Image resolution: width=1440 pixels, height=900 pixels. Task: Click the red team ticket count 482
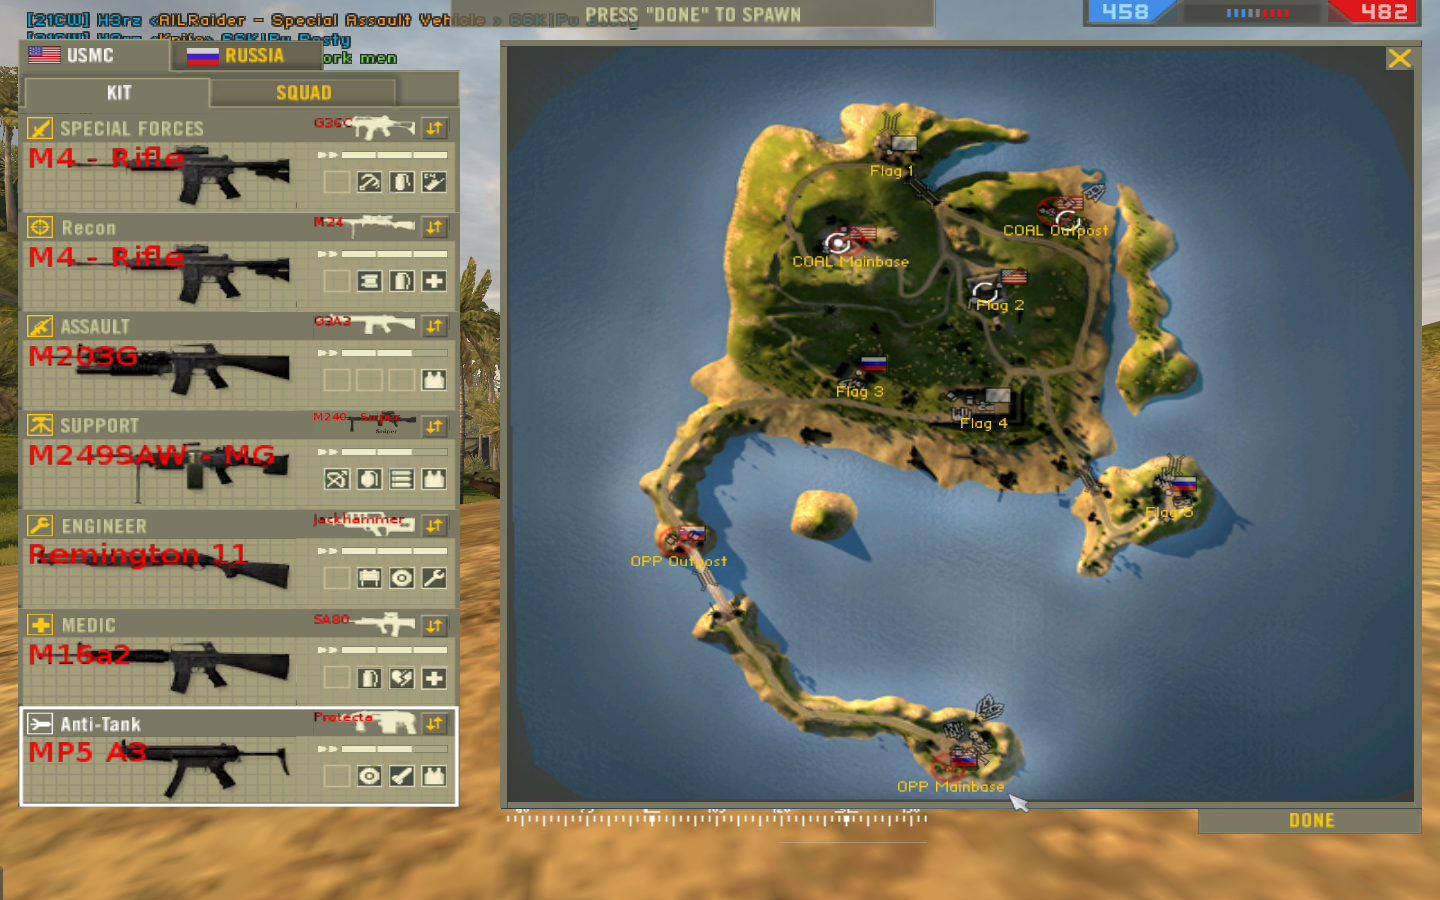click(1384, 11)
